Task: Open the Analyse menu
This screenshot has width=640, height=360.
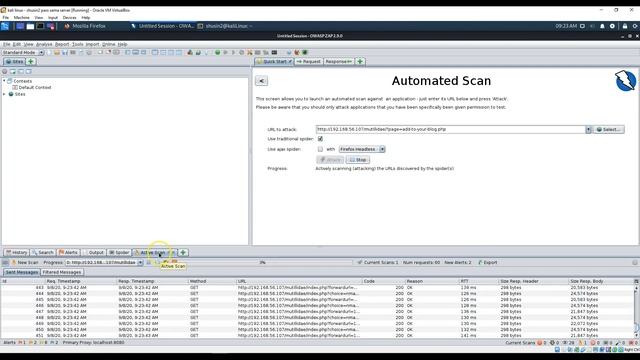Action: 44,44
